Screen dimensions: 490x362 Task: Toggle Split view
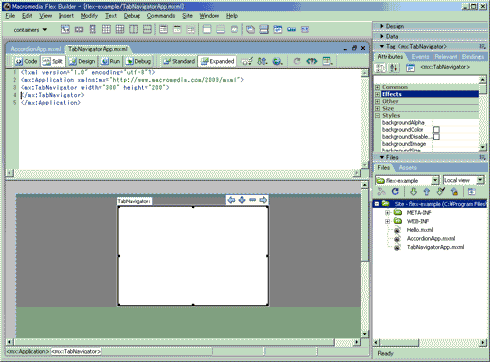(x=53, y=61)
